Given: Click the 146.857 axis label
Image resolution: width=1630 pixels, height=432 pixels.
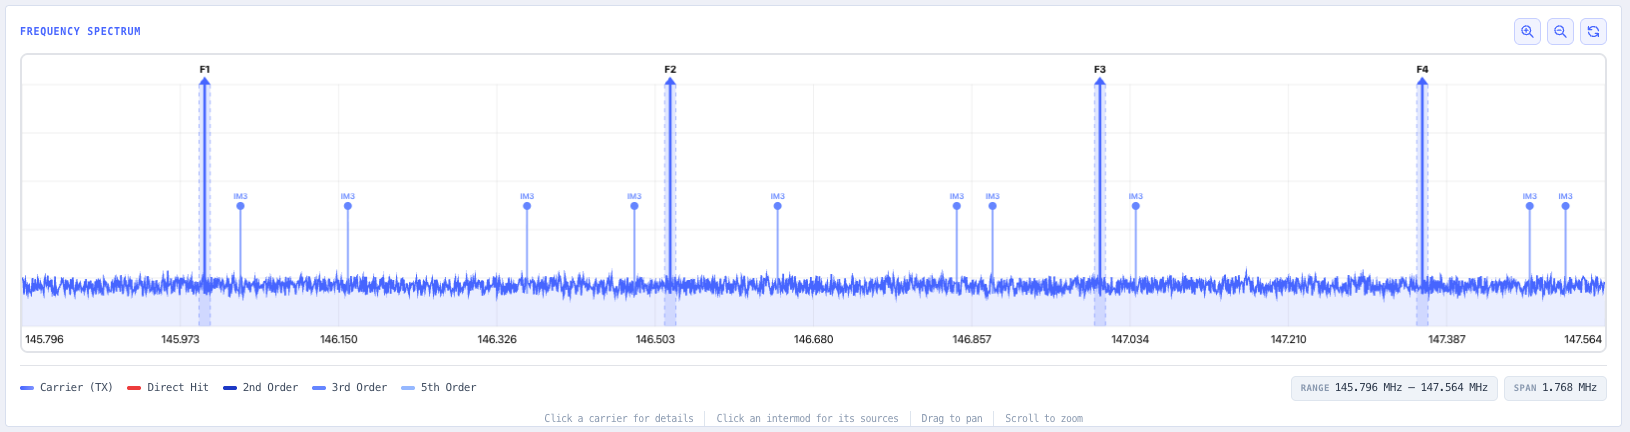Looking at the screenshot, I should coord(972,340).
